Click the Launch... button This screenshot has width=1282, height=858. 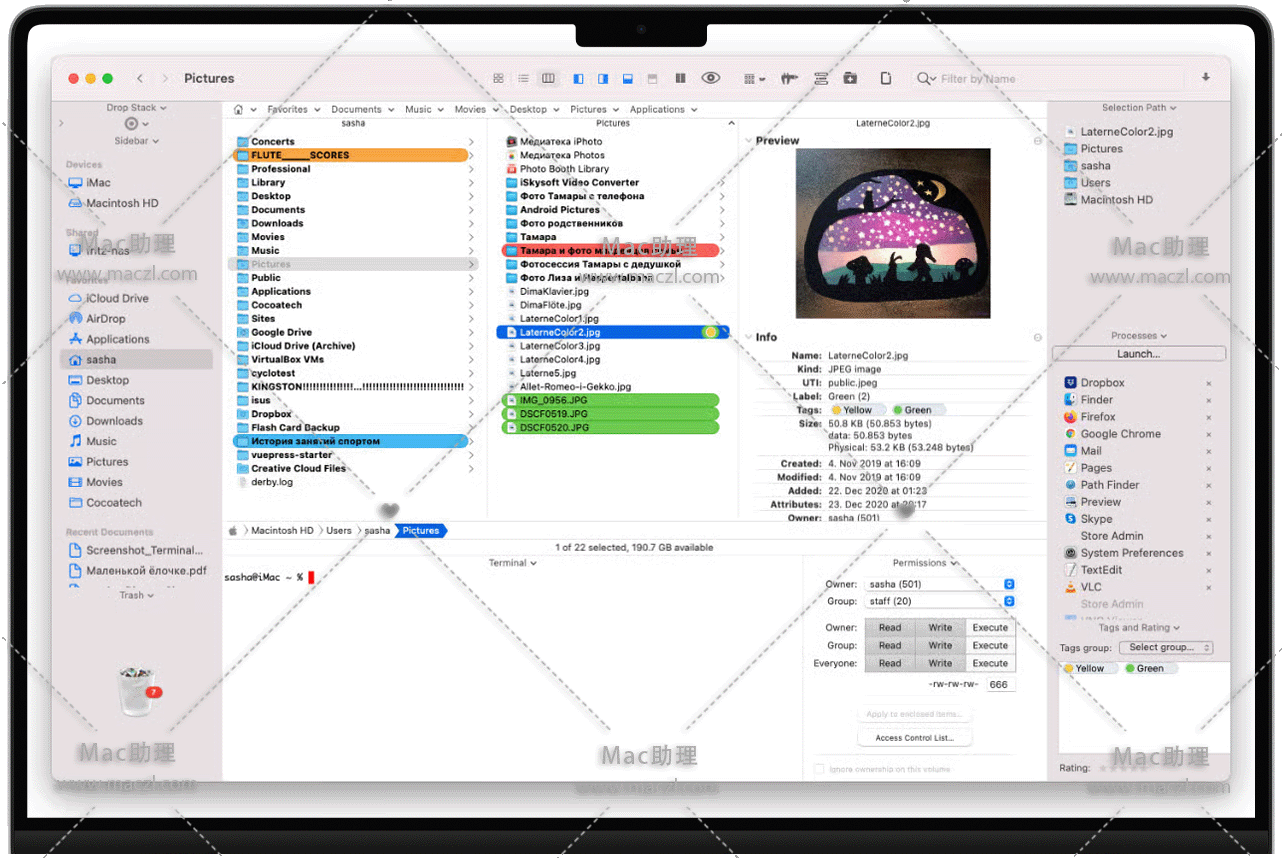(x=1139, y=354)
